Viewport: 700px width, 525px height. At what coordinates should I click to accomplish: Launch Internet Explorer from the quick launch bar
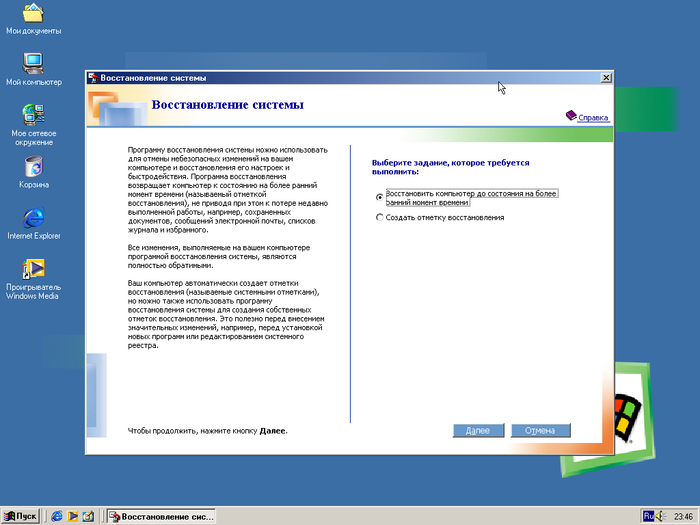click(57, 516)
